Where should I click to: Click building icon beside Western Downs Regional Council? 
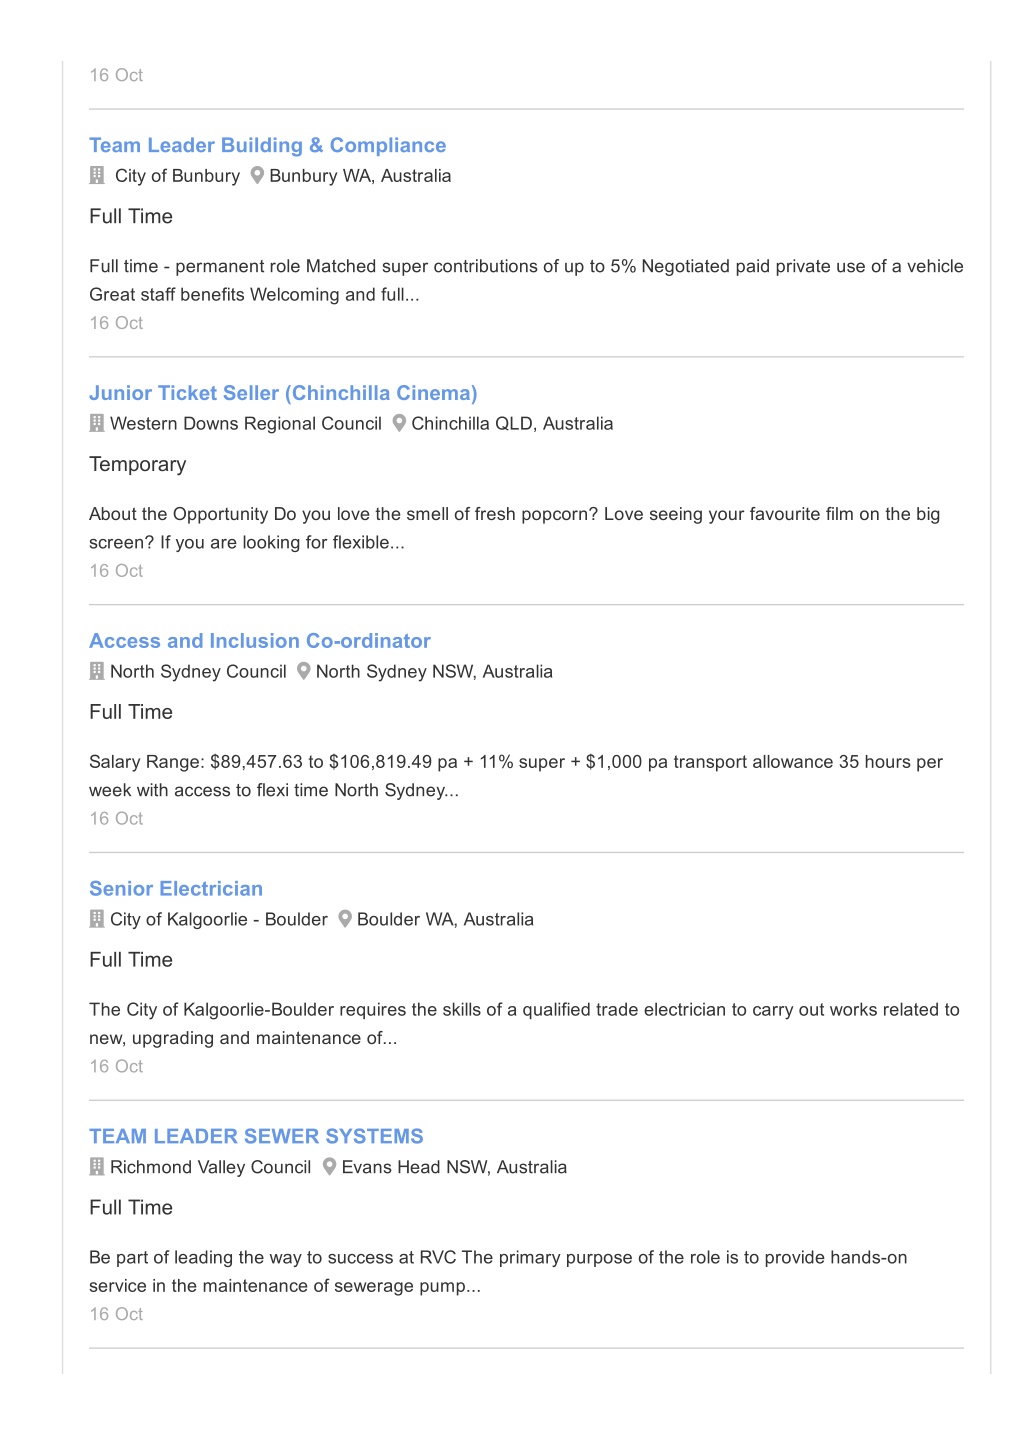pos(97,423)
